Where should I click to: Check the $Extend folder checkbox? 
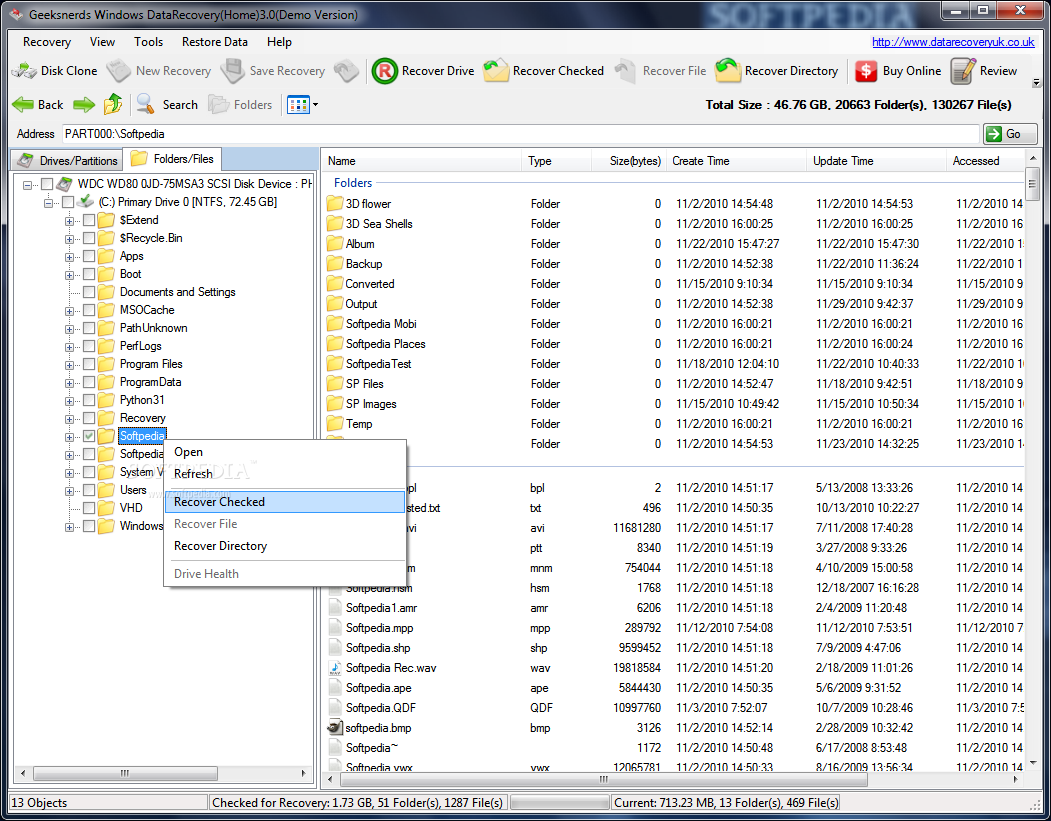click(x=88, y=220)
